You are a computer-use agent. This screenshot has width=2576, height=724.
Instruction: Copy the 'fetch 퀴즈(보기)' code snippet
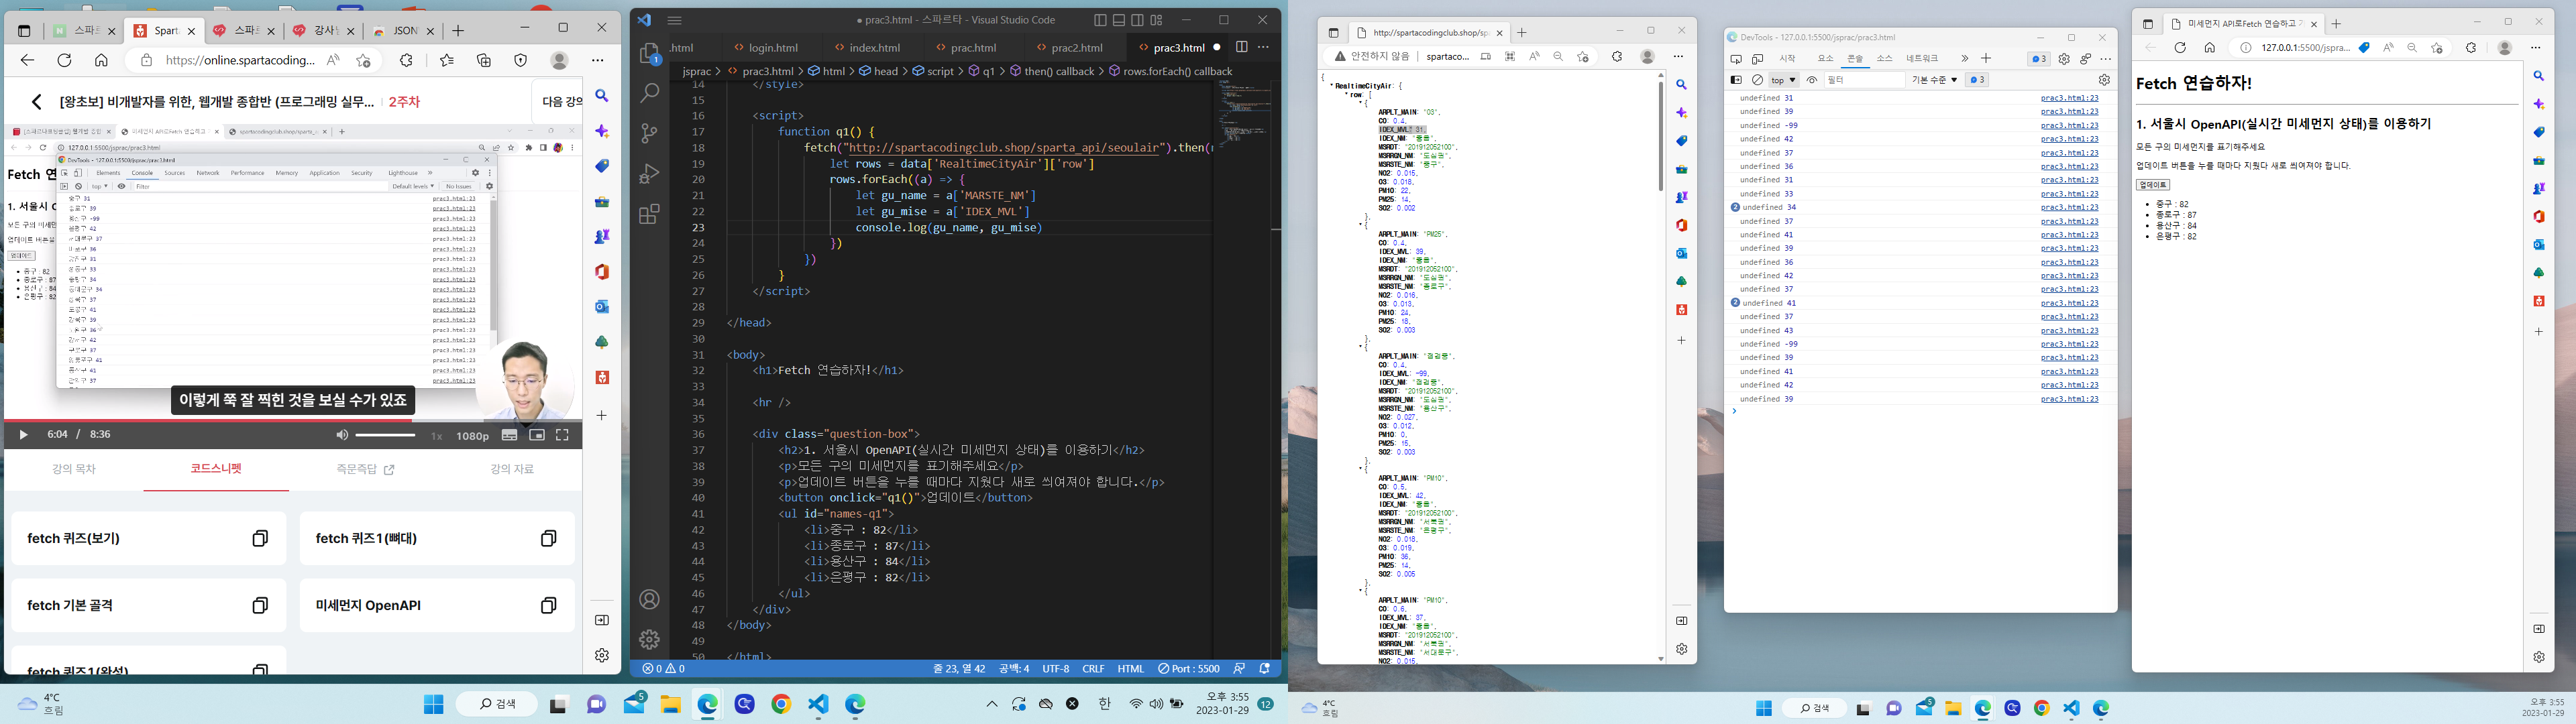[260, 539]
